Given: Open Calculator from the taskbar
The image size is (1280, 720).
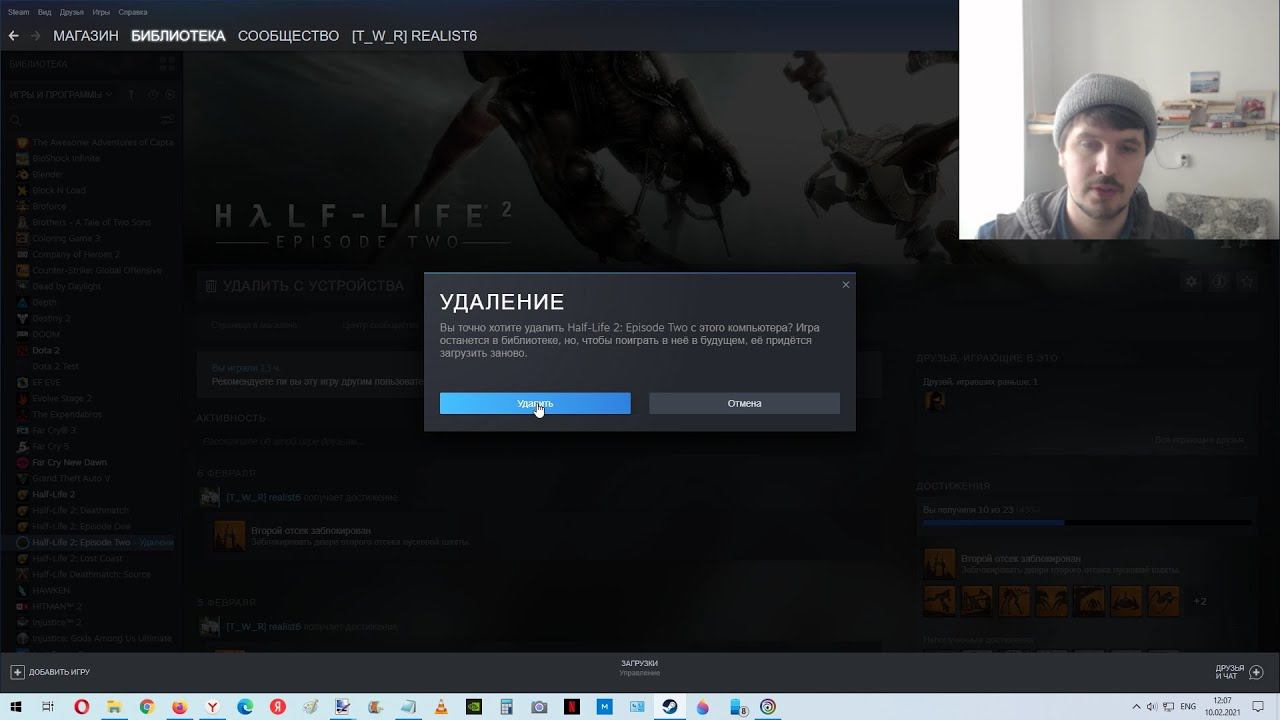Looking at the screenshot, I should point(506,706).
